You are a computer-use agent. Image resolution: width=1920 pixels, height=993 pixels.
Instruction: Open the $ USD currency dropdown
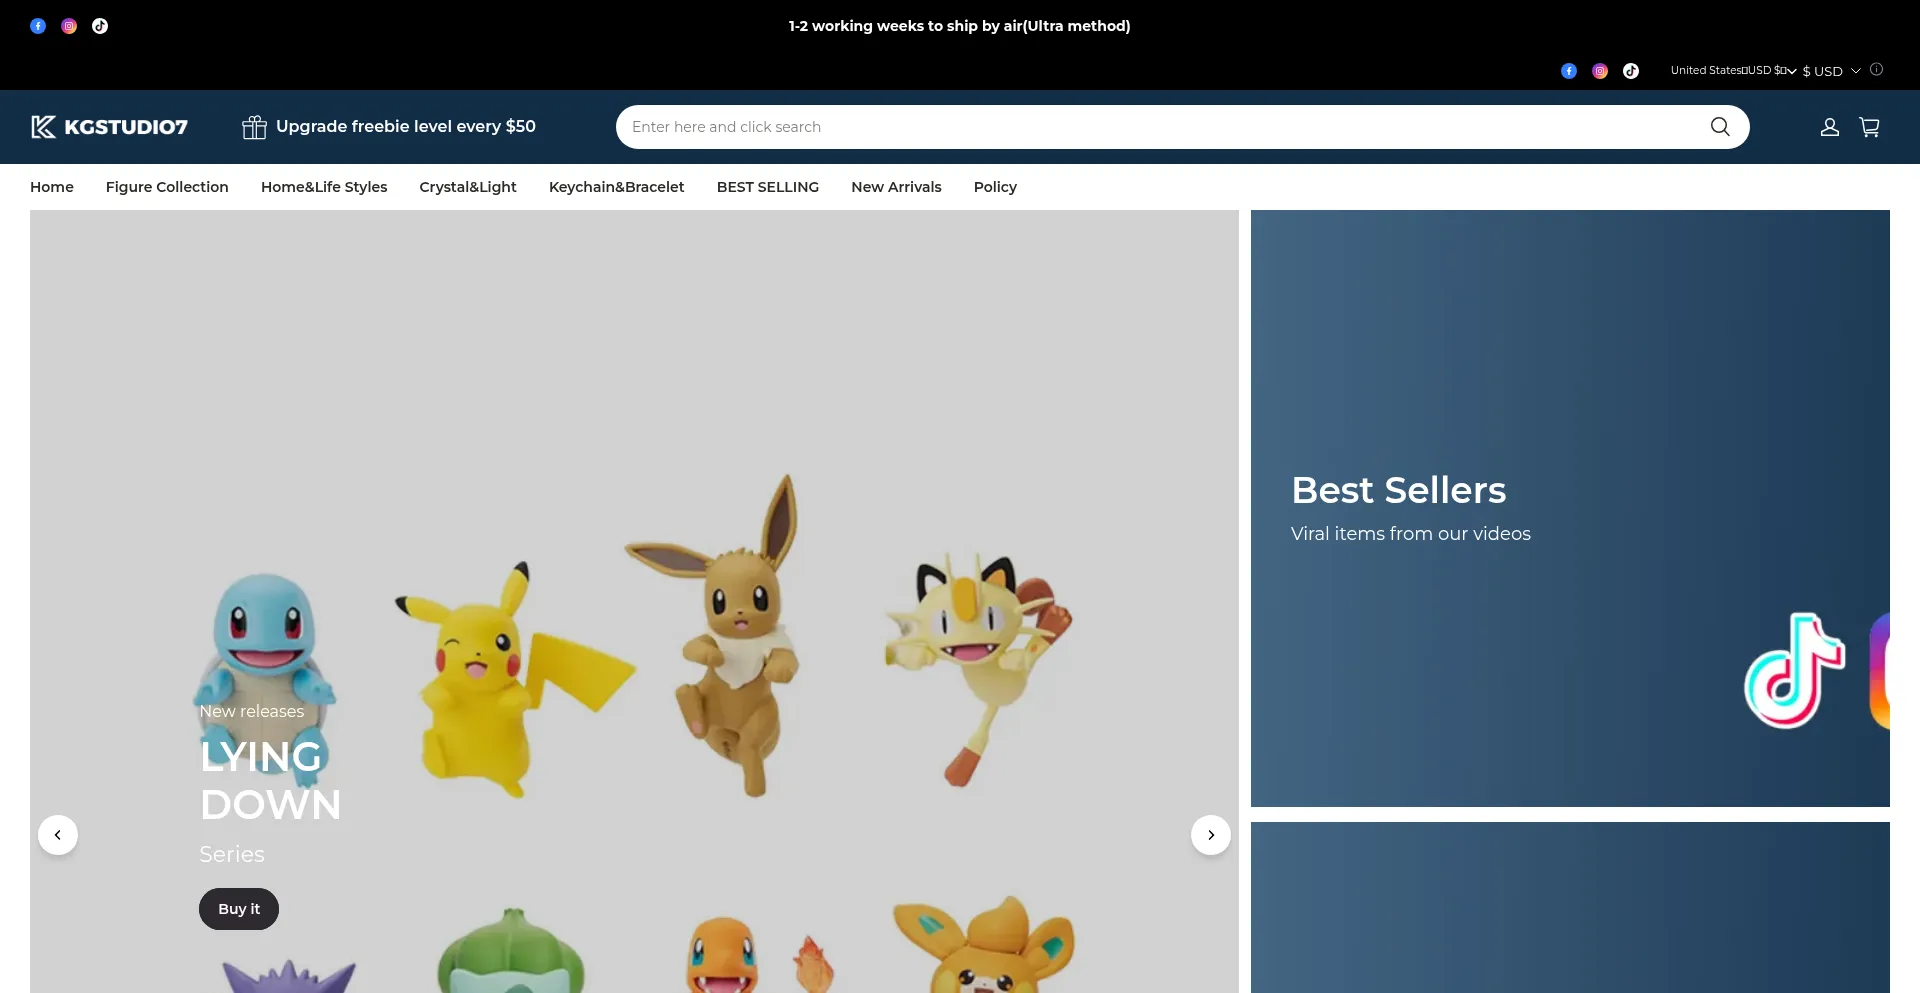click(1831, 71)
